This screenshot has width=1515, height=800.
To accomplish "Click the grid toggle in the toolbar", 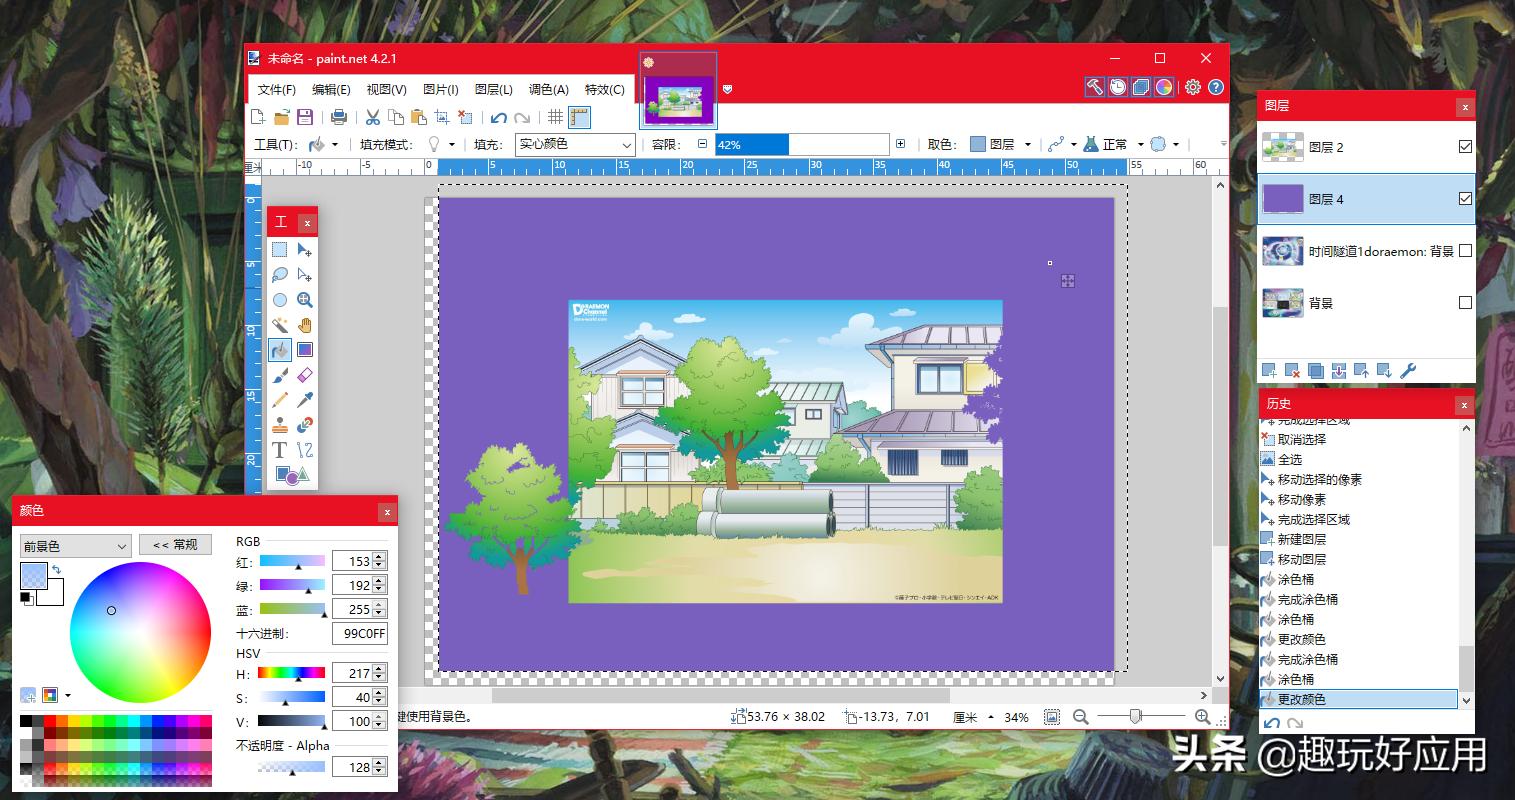I will click(556, 117).
